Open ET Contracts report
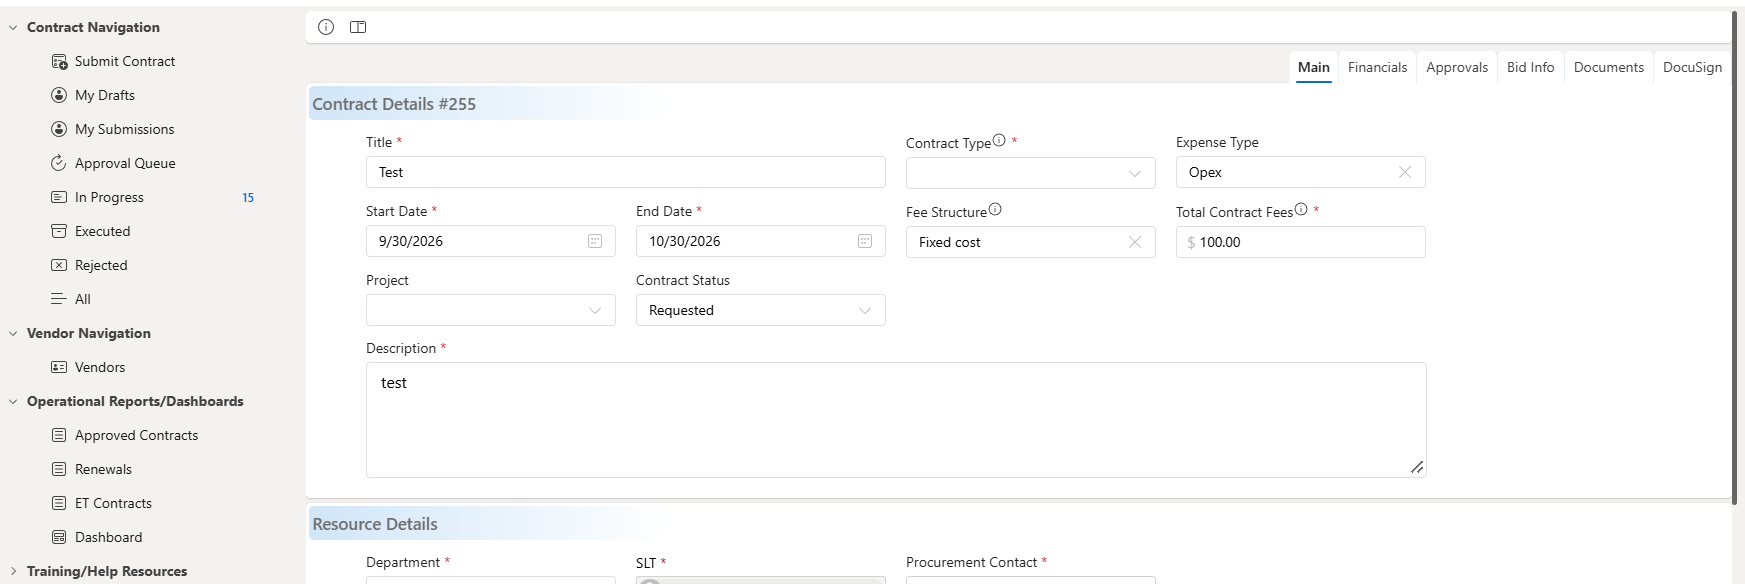This screenshot has height=584, width=1745. [x=113, y=503]
